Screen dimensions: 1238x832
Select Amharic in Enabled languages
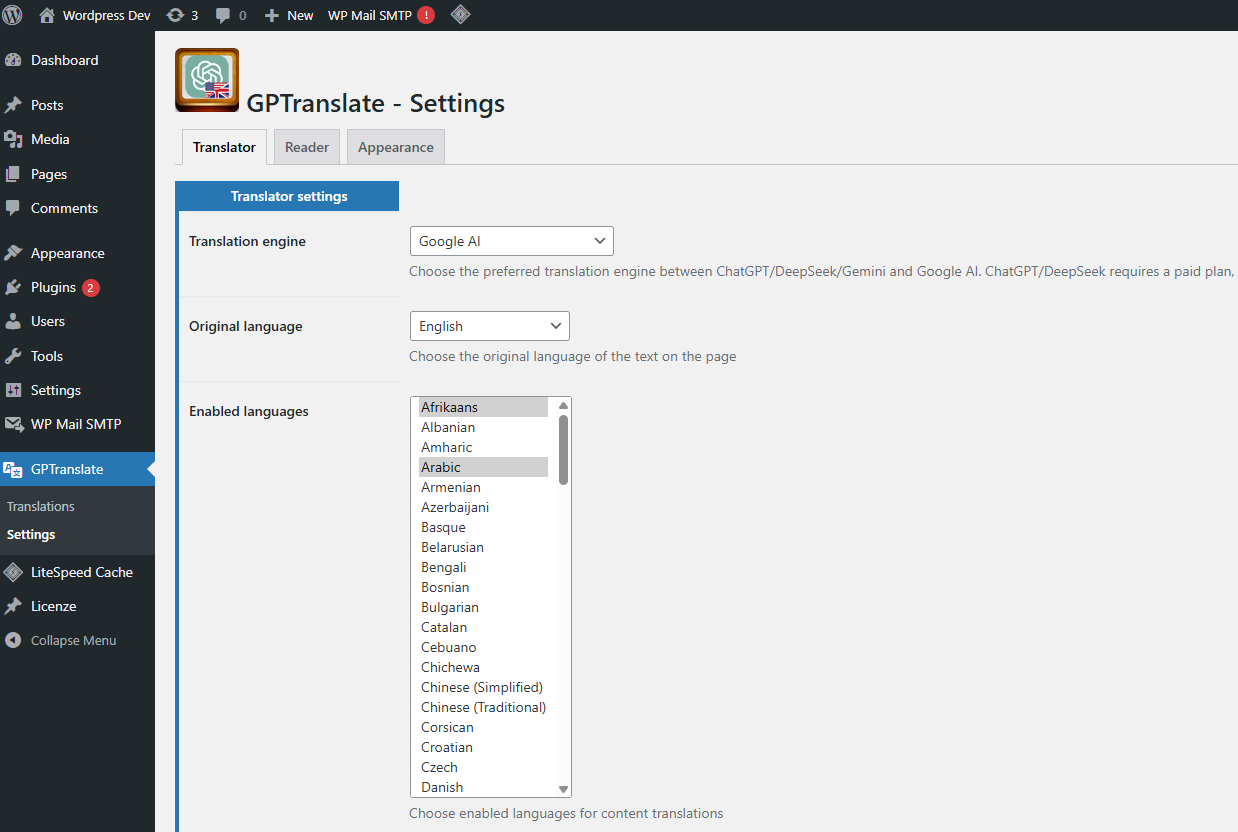point(483,447)
